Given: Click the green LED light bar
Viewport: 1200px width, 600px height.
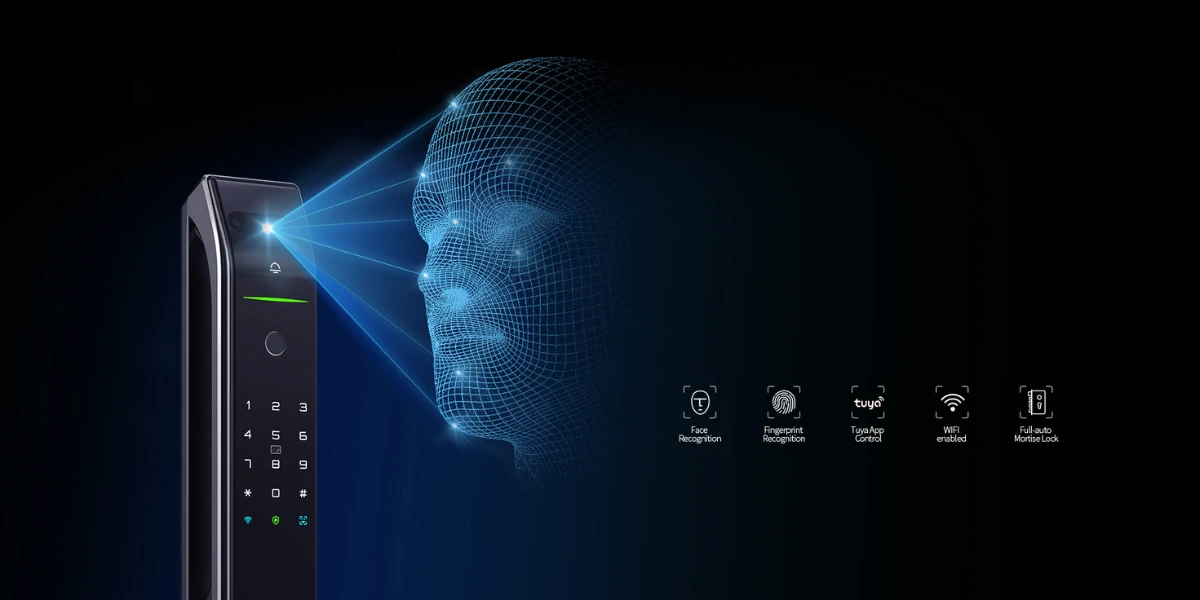Looking at the screenshot, I should coord(275,299).
